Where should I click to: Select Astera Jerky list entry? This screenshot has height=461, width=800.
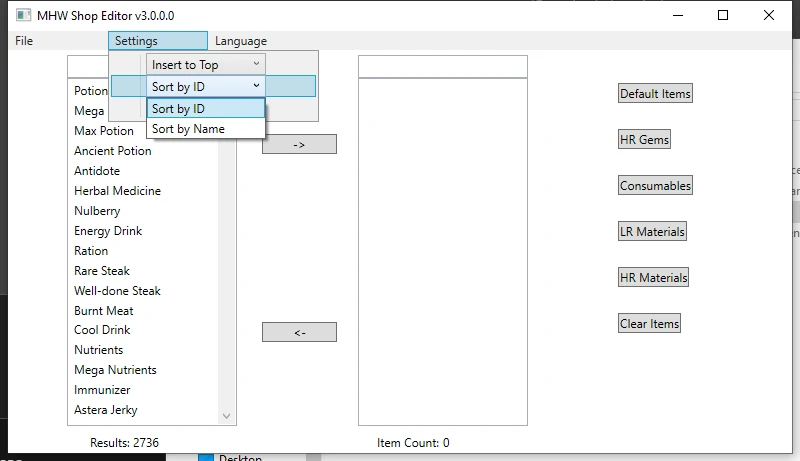[x=106, y=410]
